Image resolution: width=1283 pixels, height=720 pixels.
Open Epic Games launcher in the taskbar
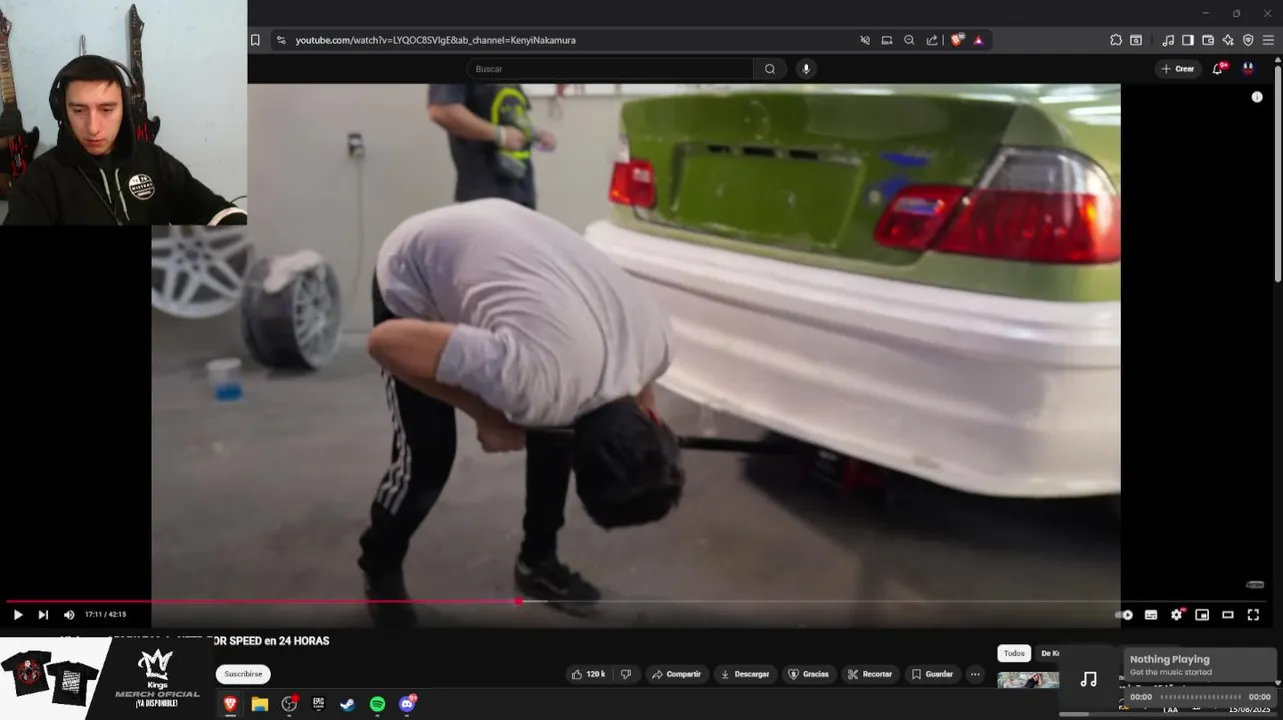[x=318, y=704]
